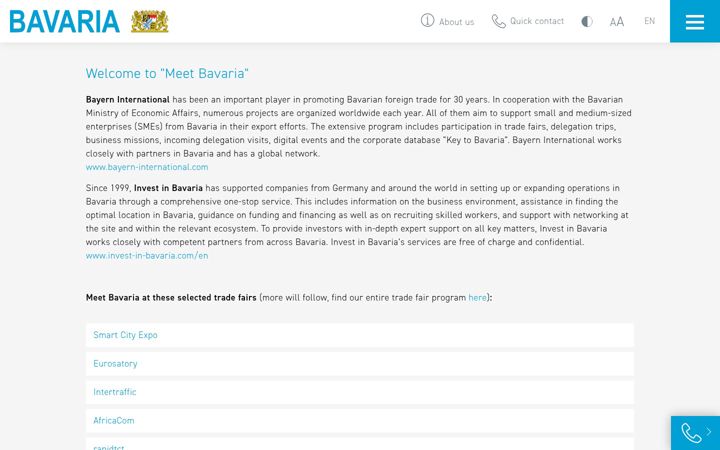Open the EN language selector
The width and height of the screenshot is (720, 450).
pyautogui.click(x=649, y=21)
